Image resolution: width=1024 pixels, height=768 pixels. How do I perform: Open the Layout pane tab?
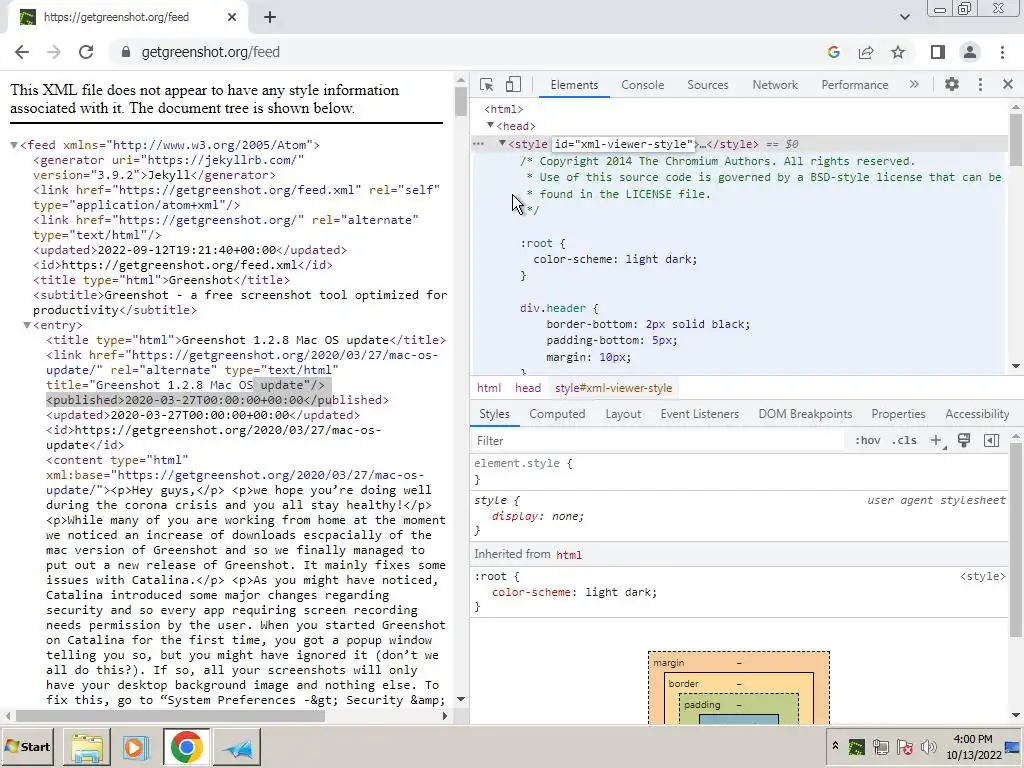(x=623, y=414)
